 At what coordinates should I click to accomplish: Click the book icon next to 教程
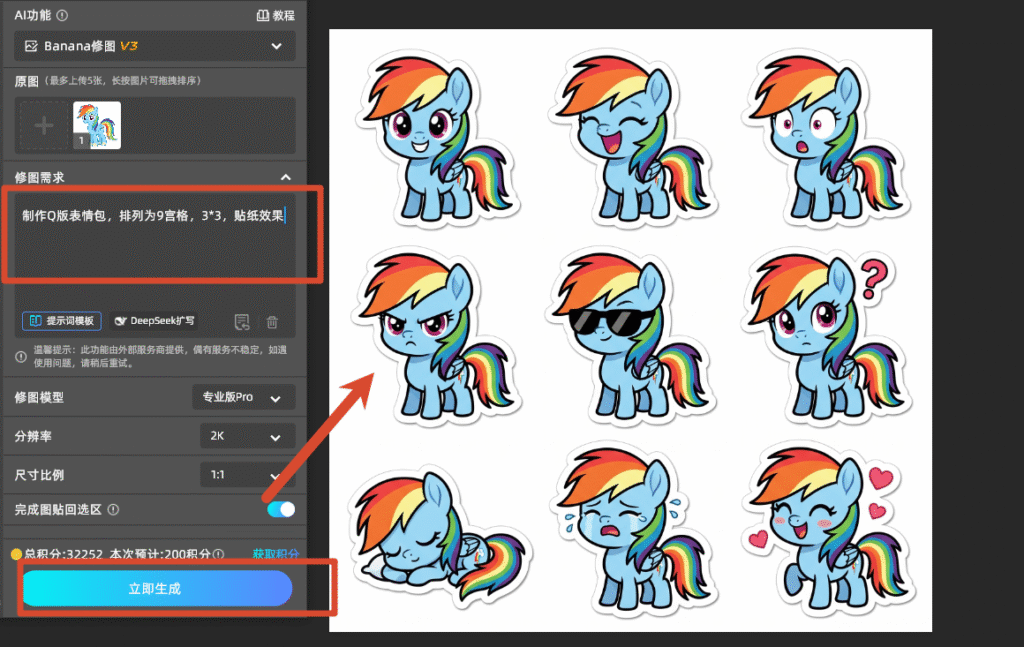(263, 15)
